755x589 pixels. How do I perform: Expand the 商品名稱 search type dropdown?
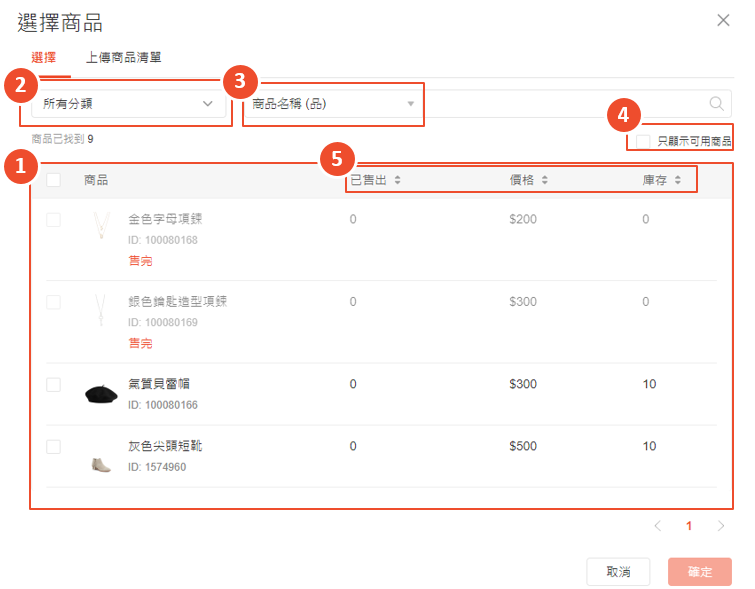coord(332,103)
